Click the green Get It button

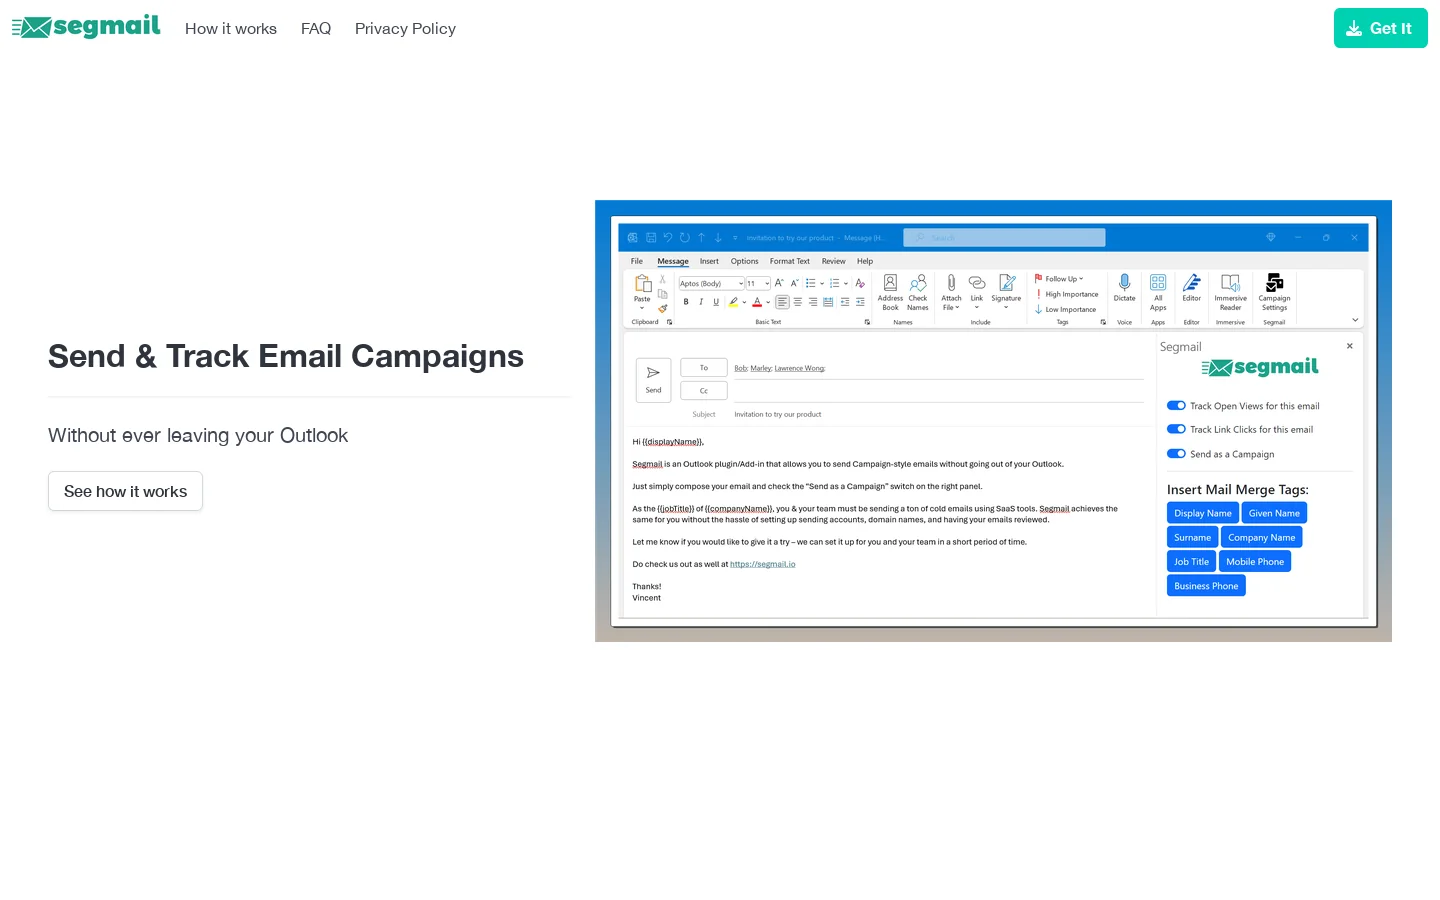click(x=1380, y=28)
